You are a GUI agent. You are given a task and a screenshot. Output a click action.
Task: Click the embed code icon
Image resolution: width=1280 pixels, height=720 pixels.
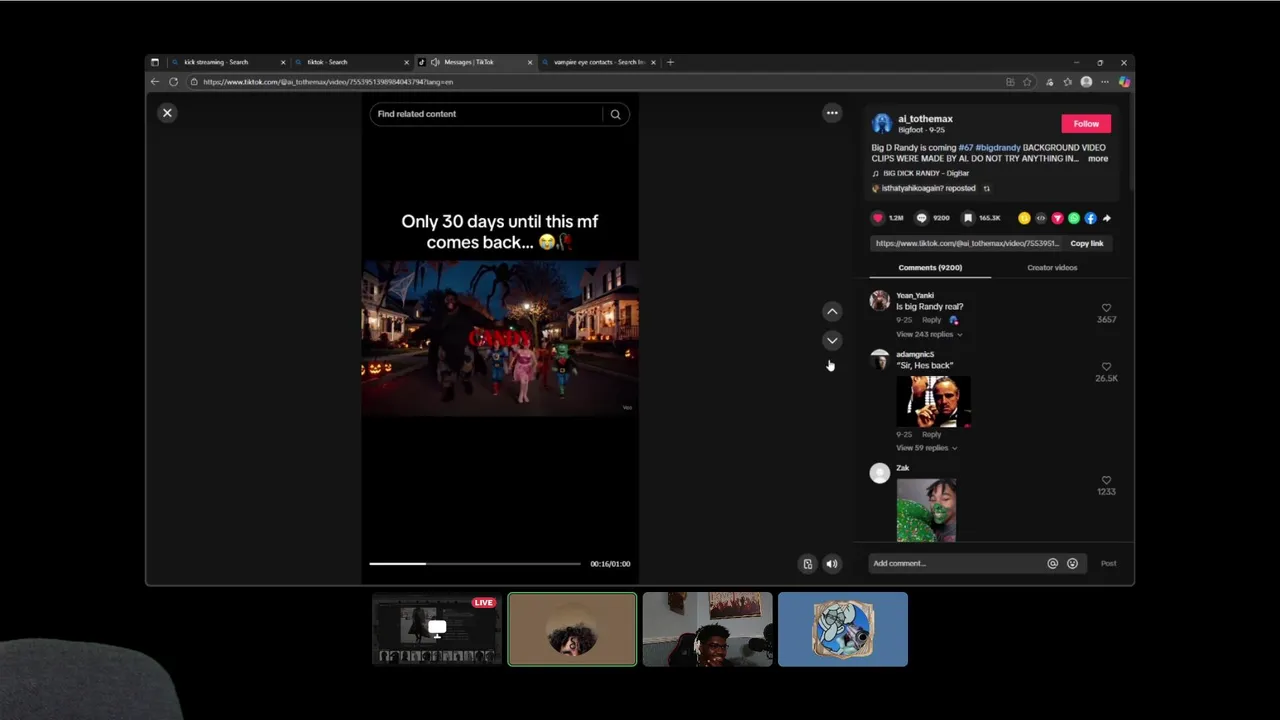pyautogui.click(x=1041, y=218)
